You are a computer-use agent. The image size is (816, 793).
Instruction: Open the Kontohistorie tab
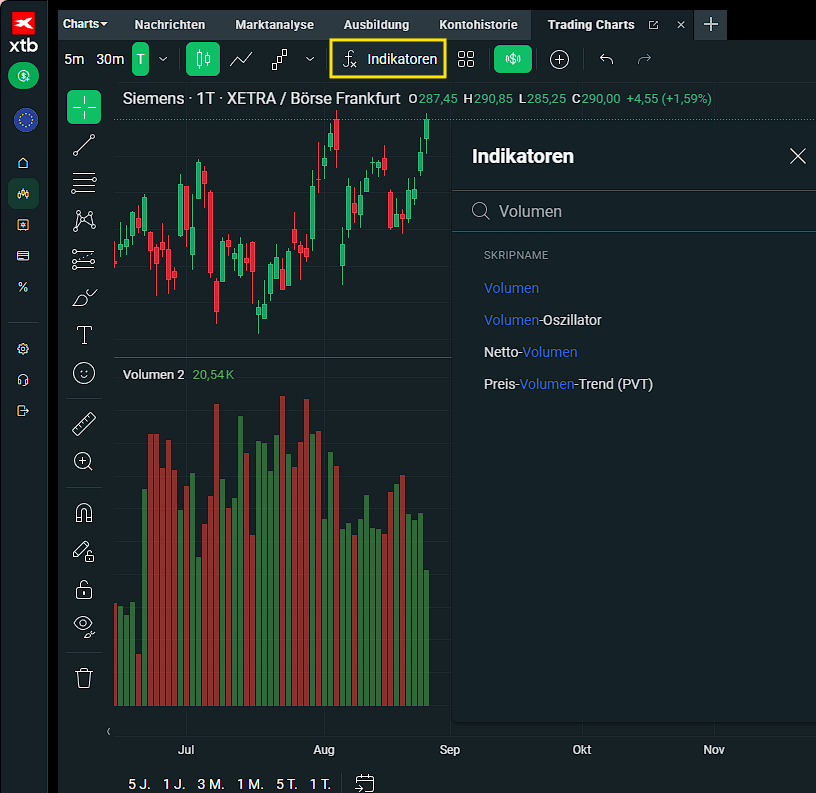pos(478,24)
